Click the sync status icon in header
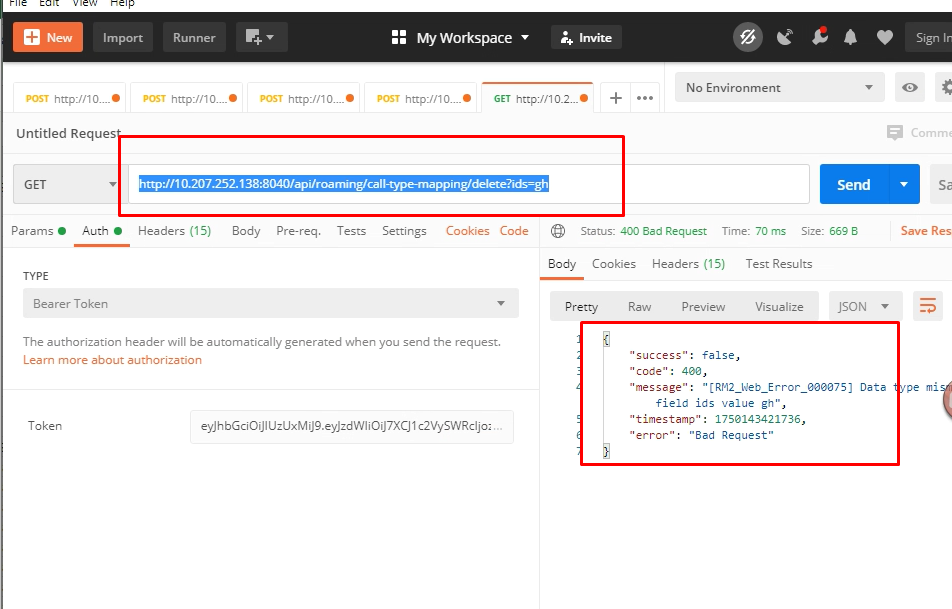Image resolution: width=952 pixels, height=609 pixels. click(x=747, y=38)
